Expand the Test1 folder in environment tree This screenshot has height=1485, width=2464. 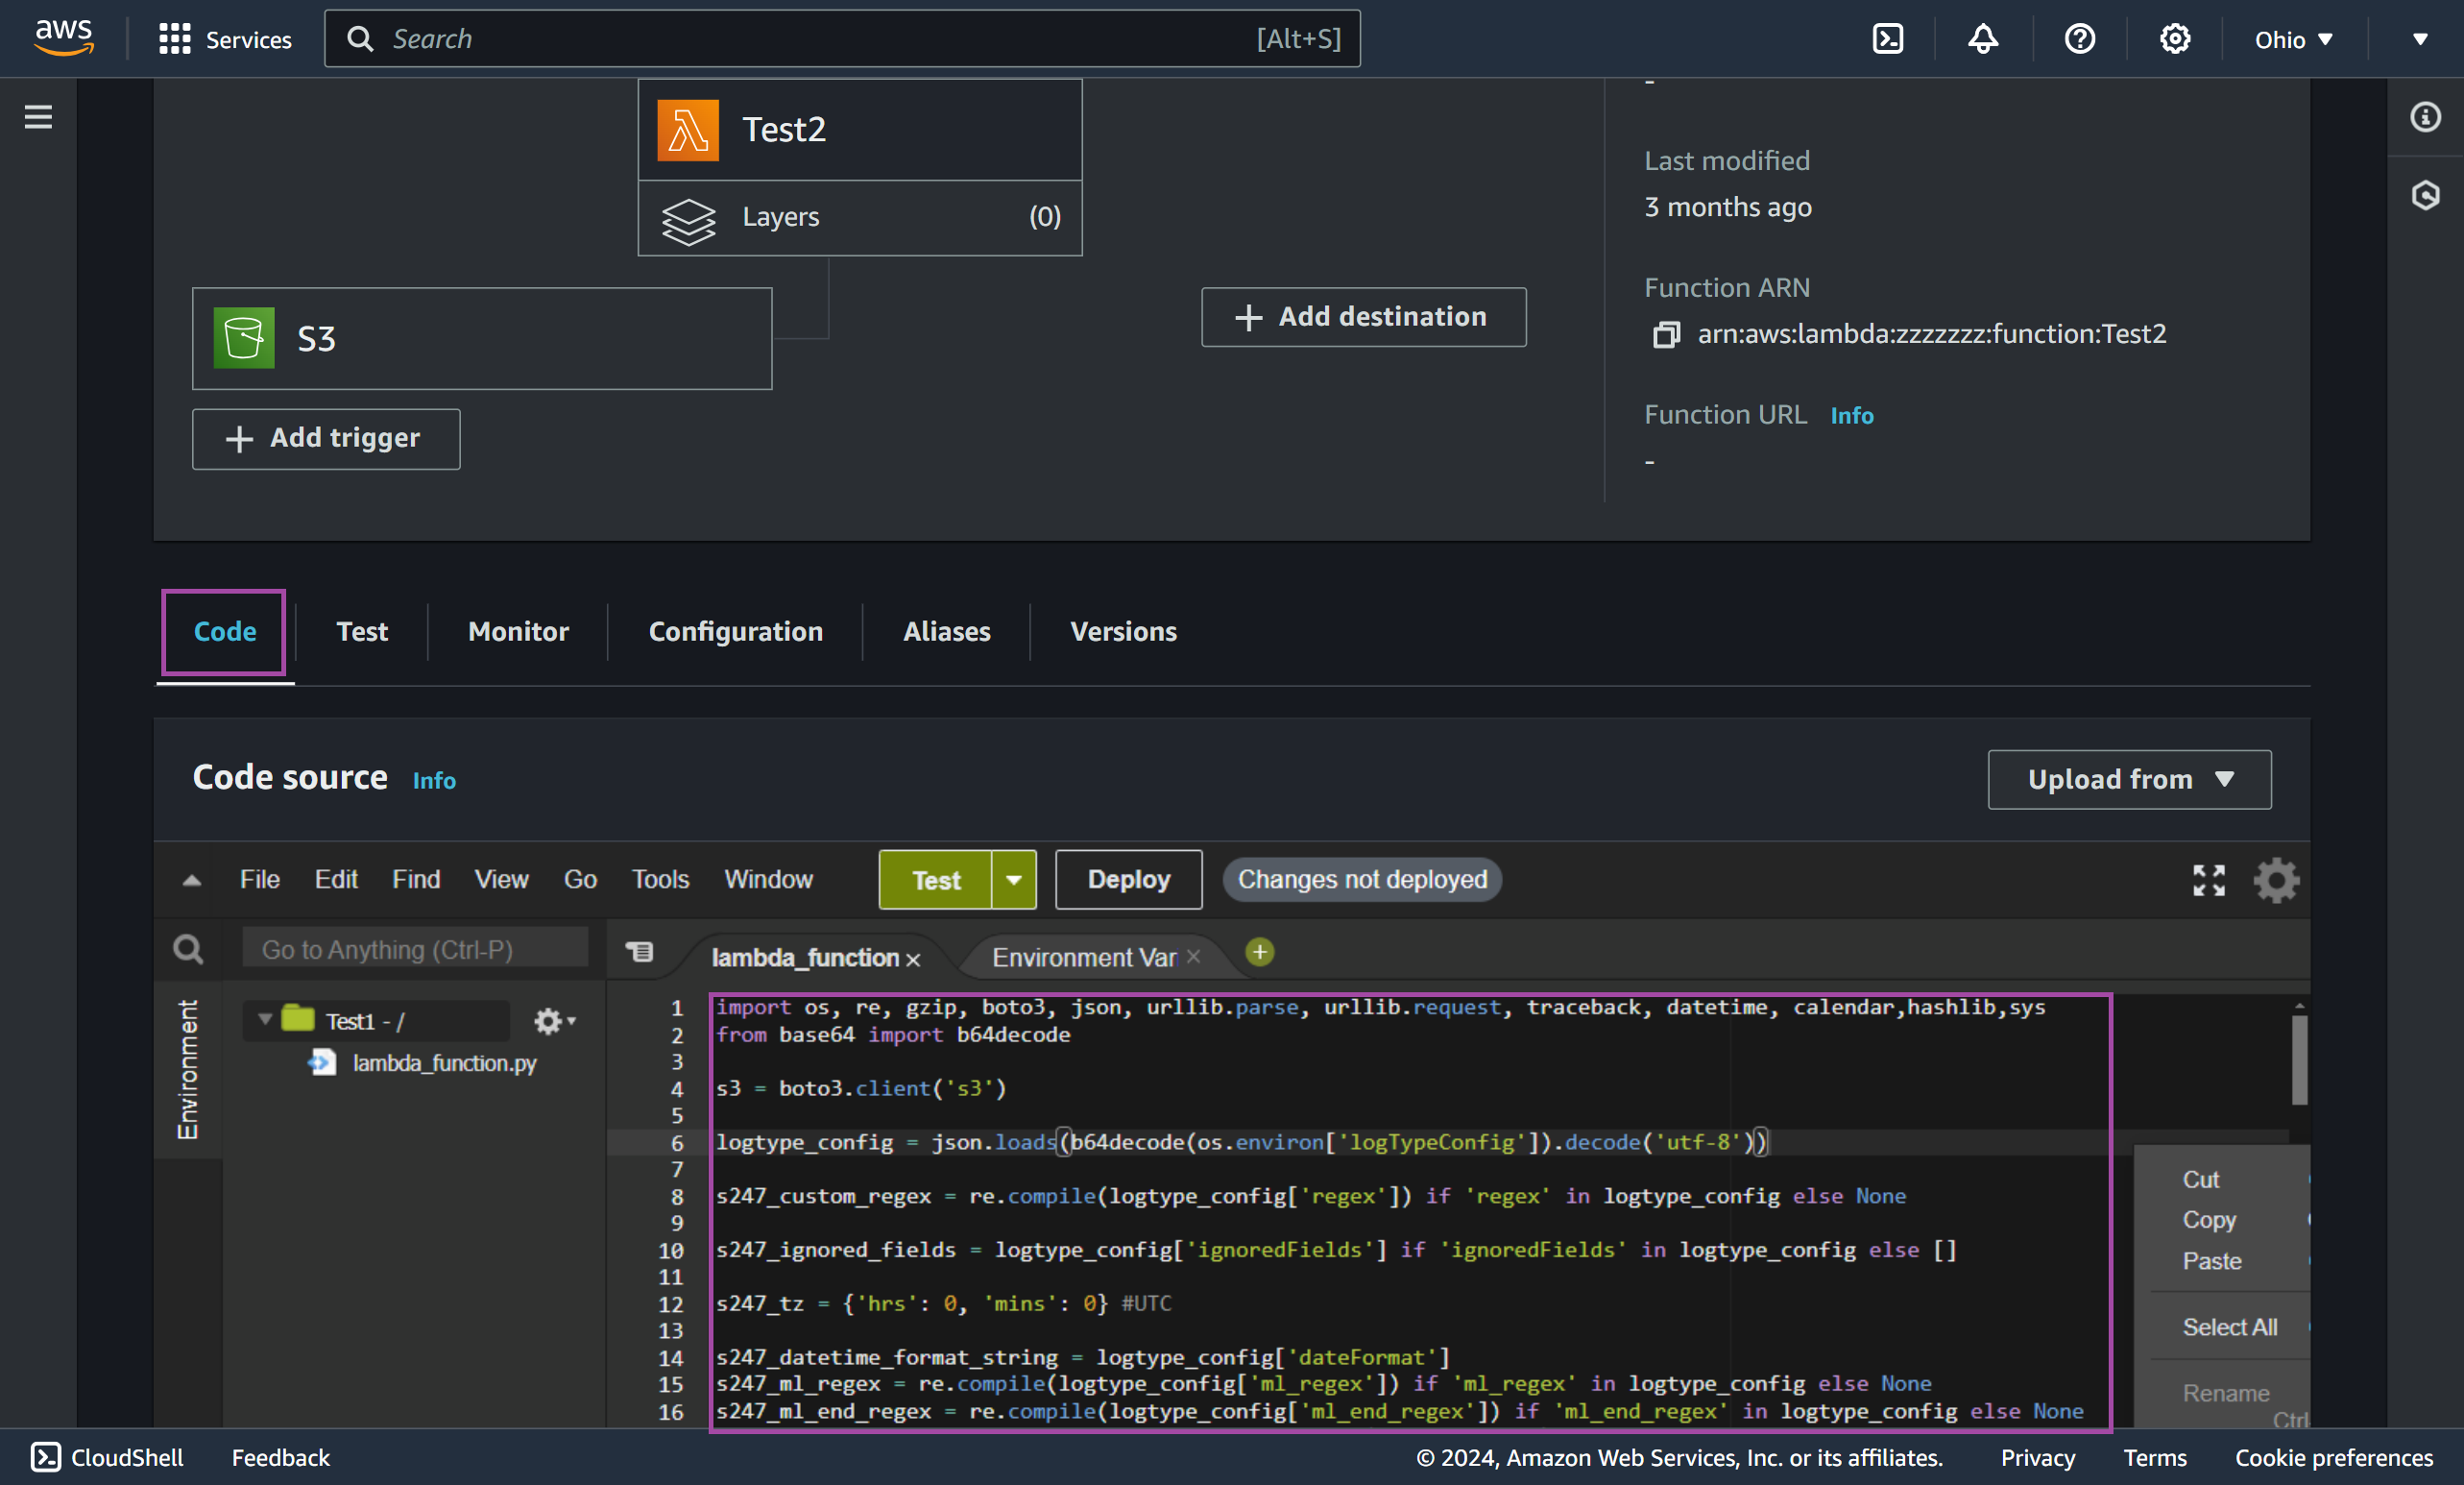(260, 1018)
